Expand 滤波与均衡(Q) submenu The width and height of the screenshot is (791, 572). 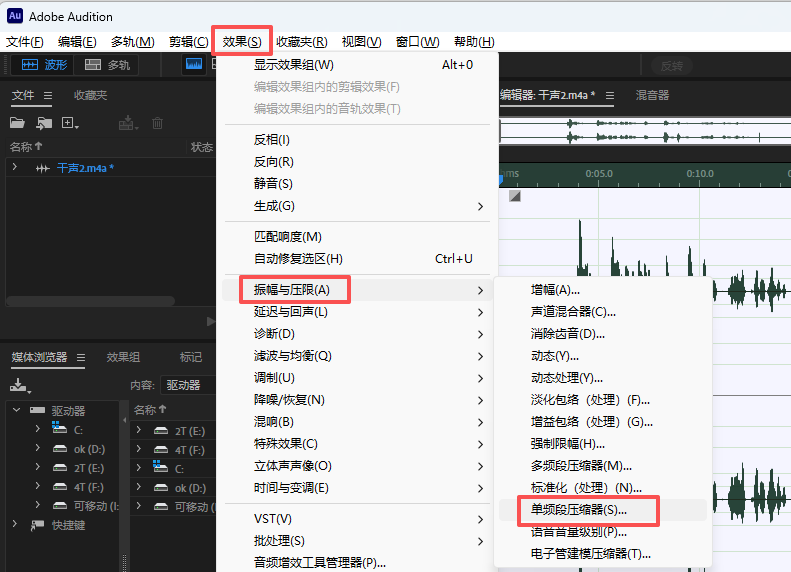357,356
